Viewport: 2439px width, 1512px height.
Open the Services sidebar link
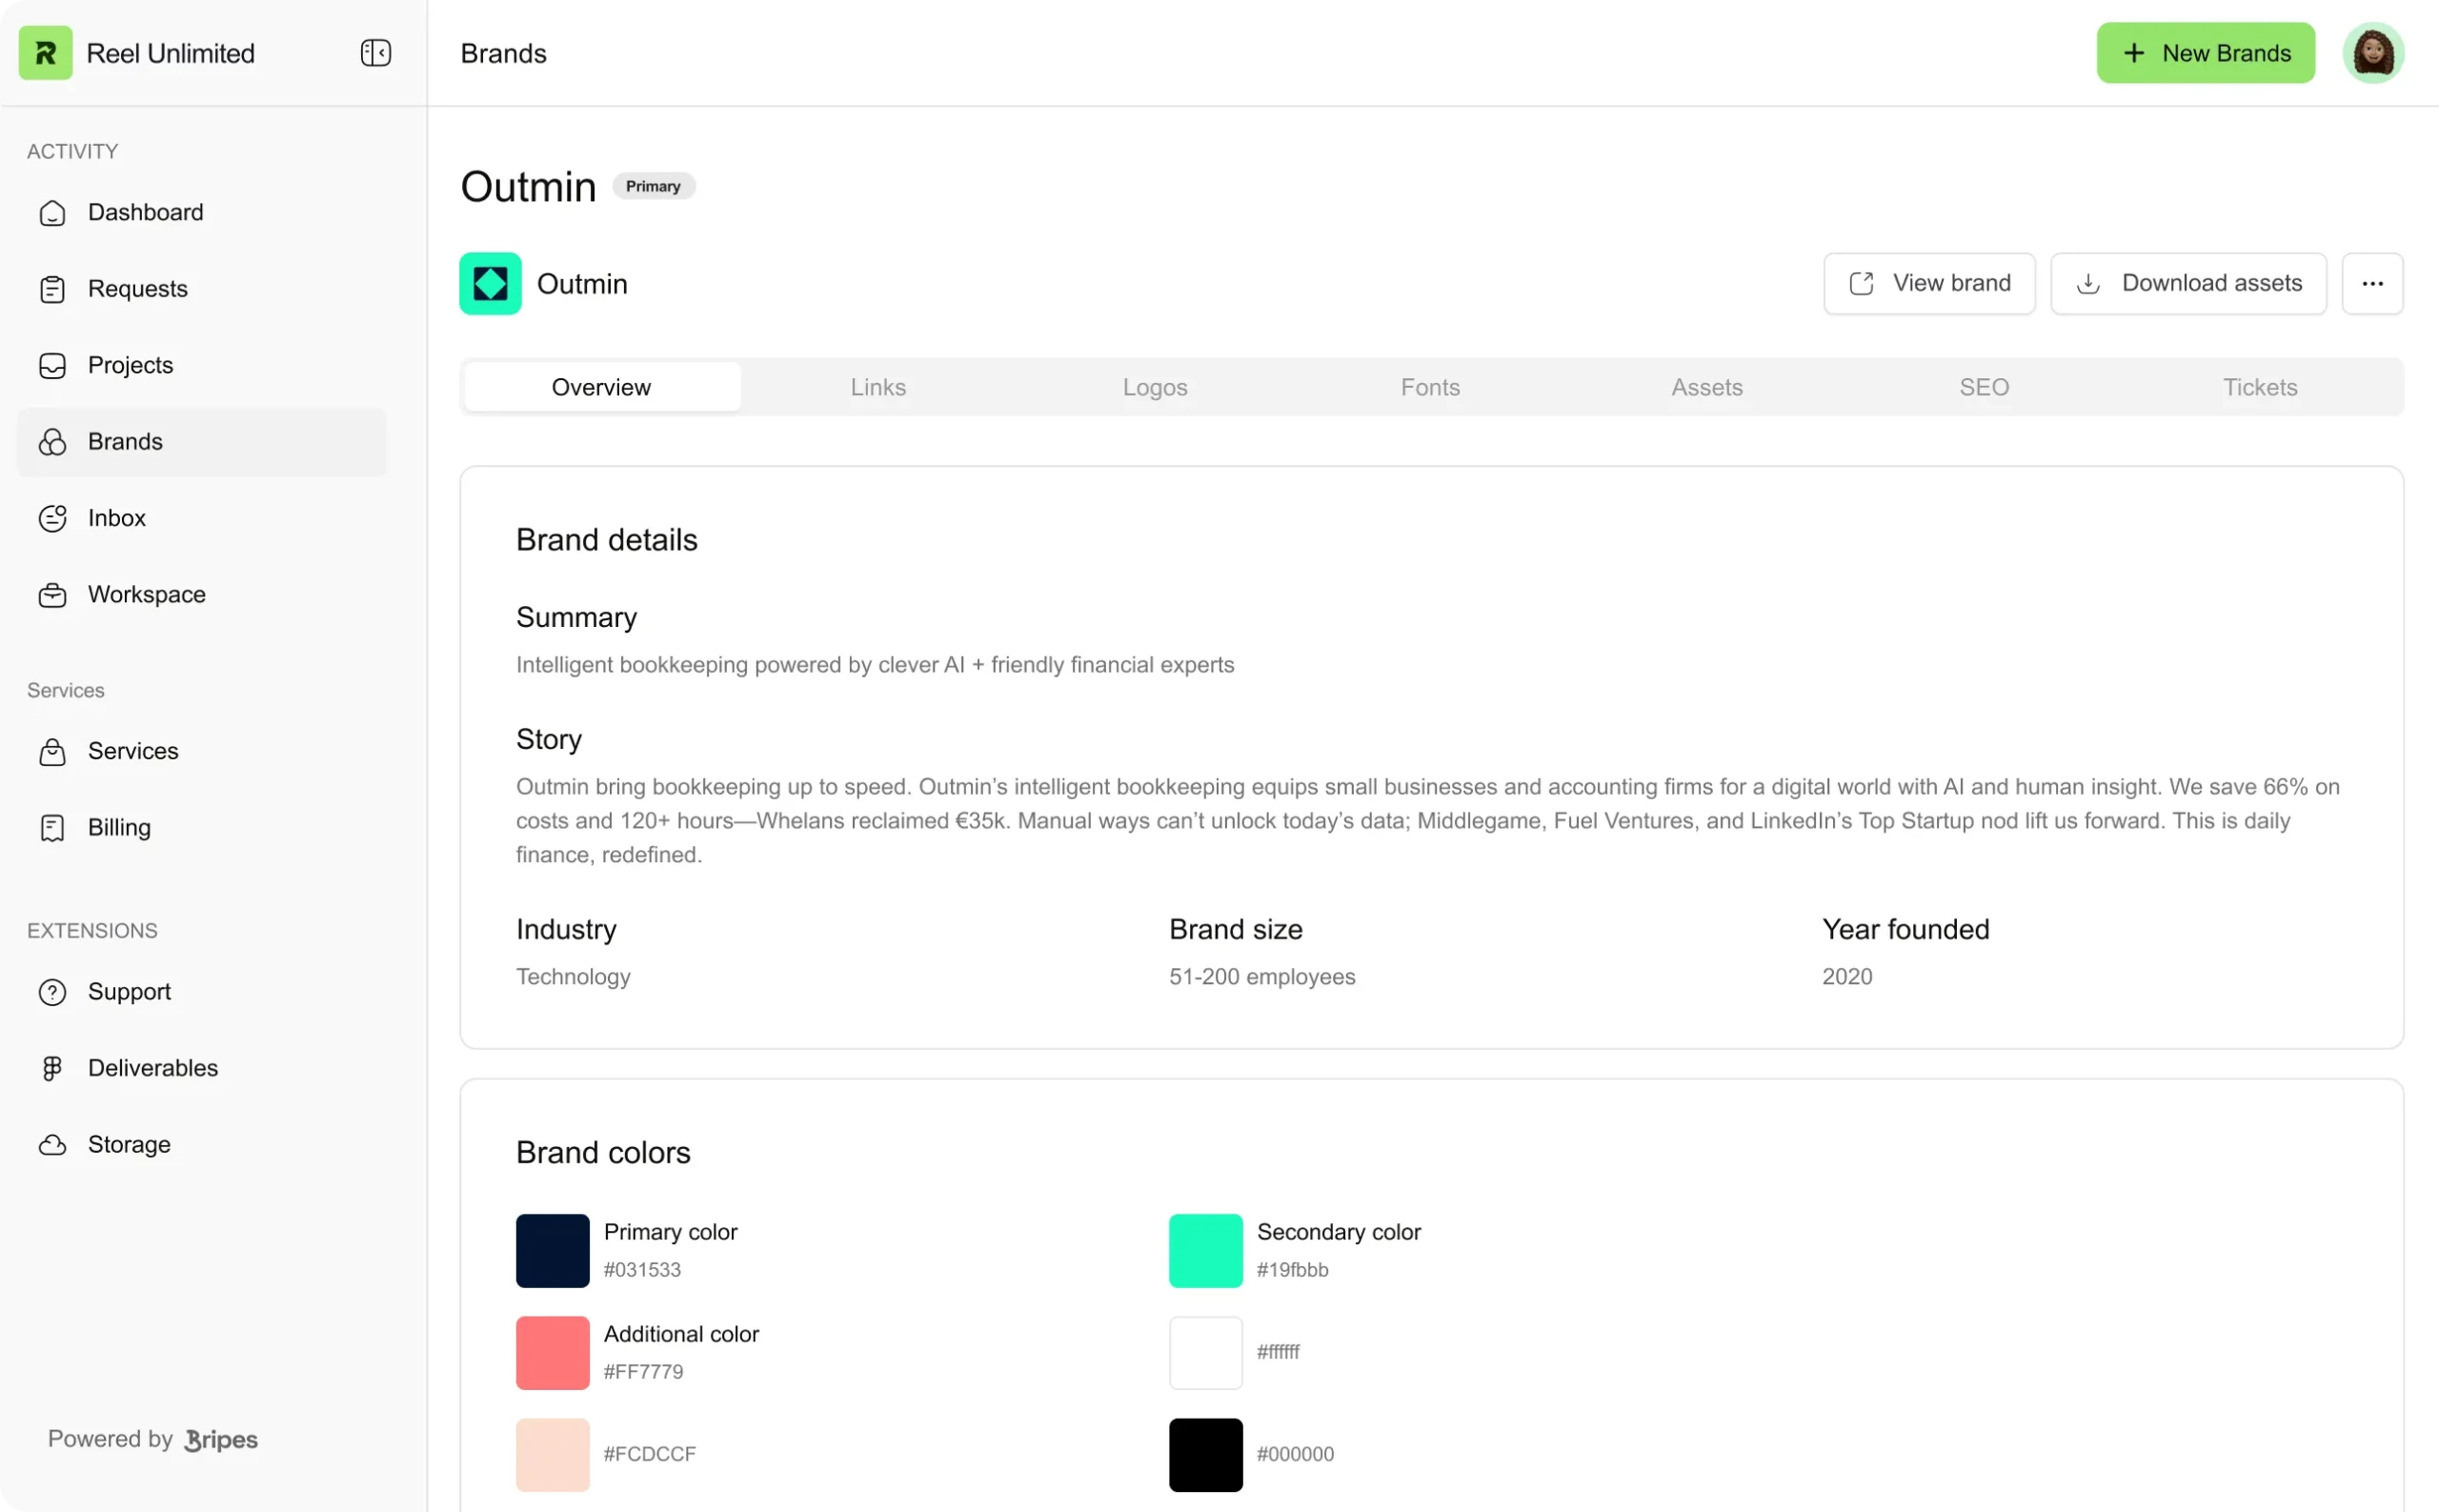click(201, 751)
